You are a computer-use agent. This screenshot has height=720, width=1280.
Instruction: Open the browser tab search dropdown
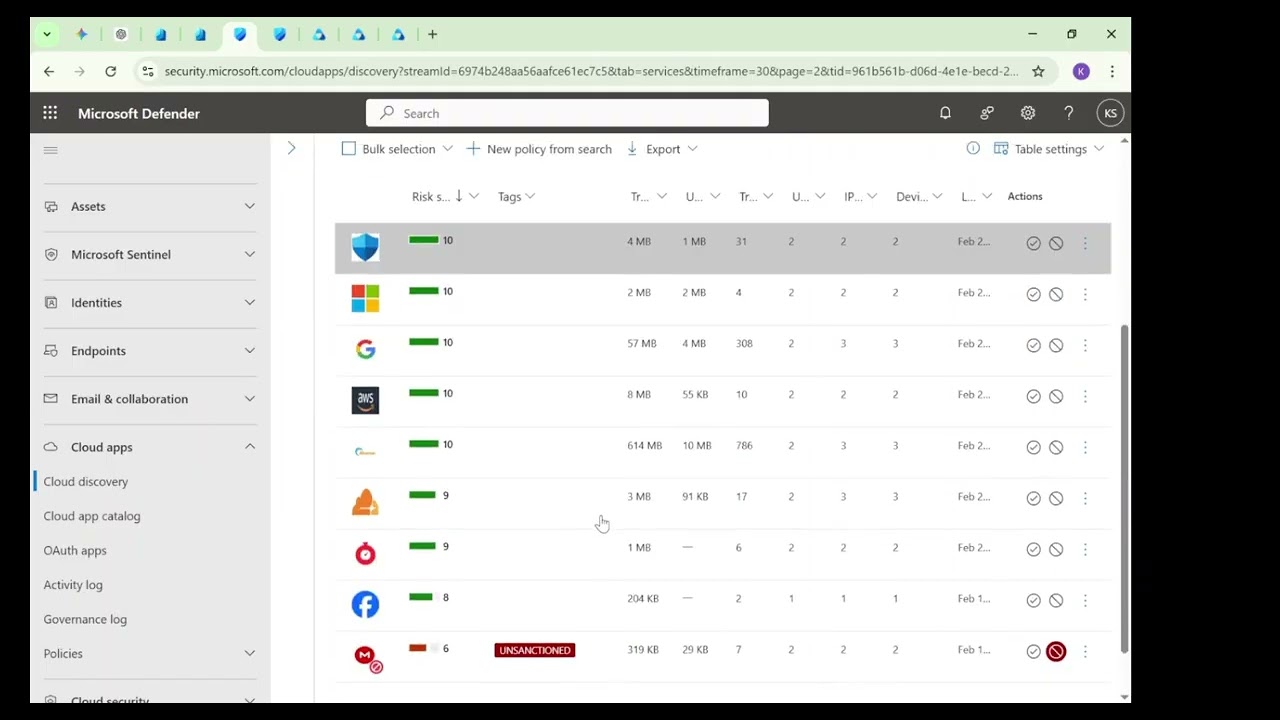pyautogui.click(x=46, y=34)
